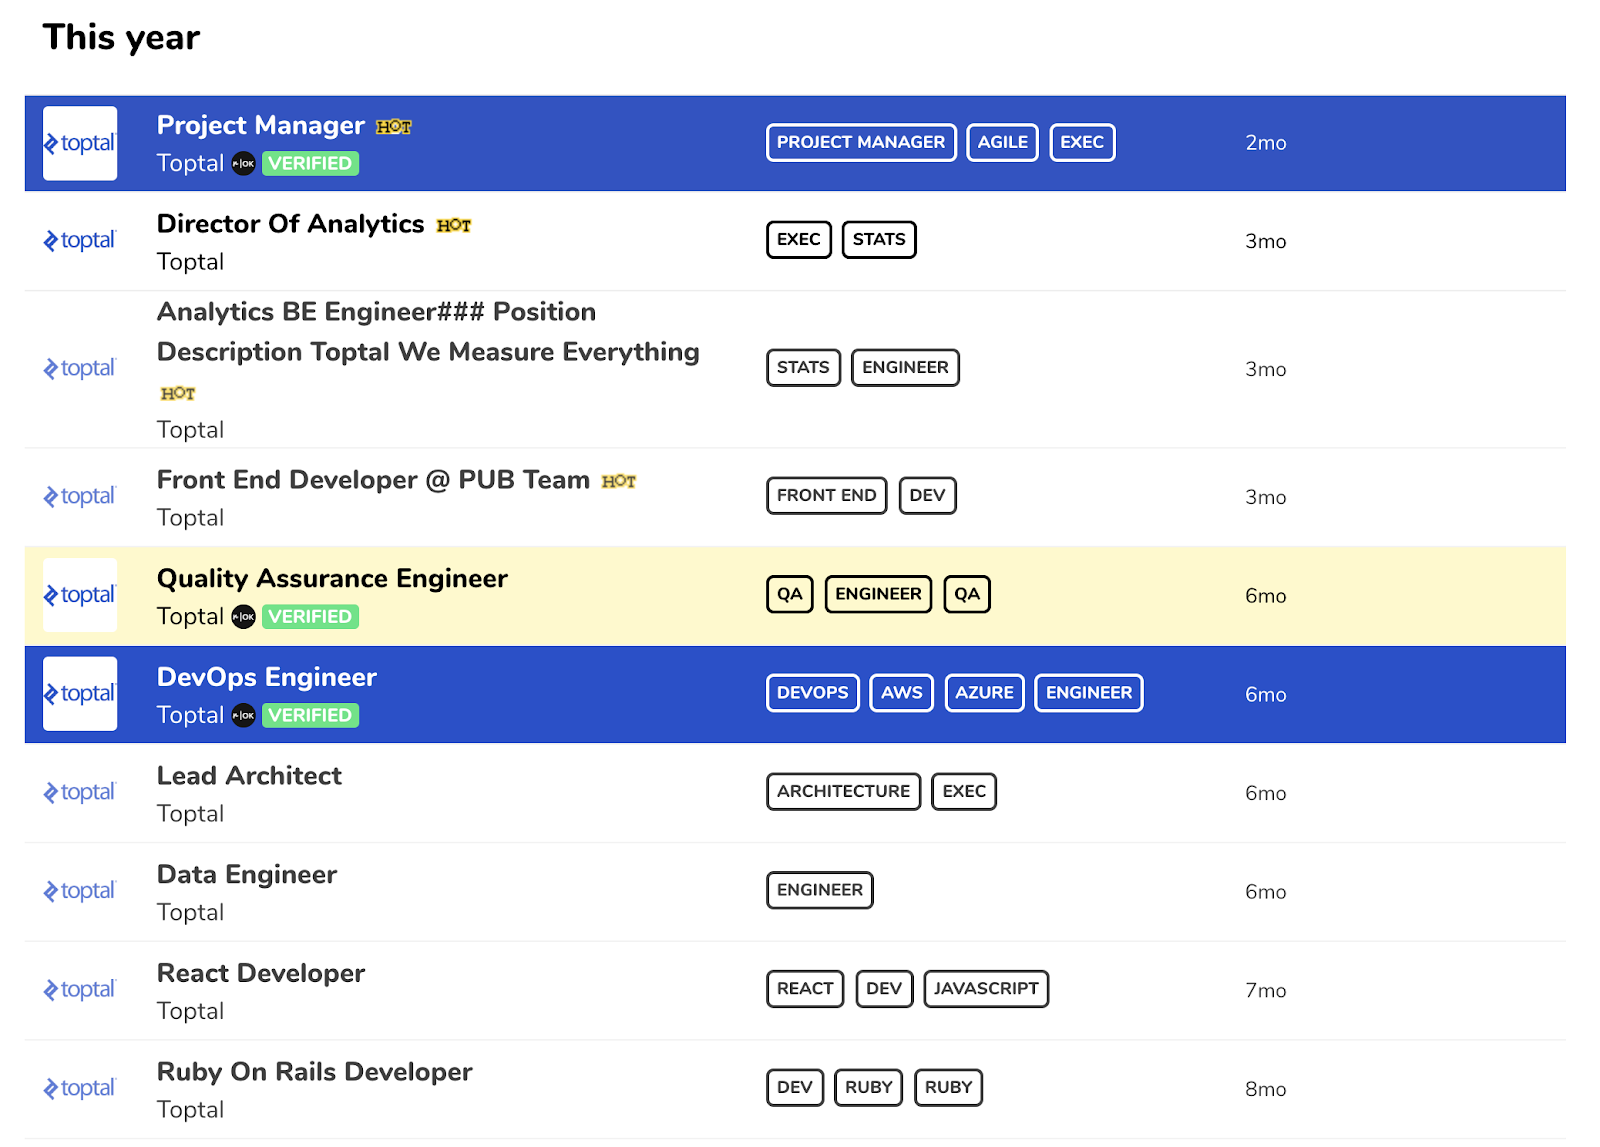Click the round badge icon beside Toptal in the DevOps Engineer row

click(244, 715)
